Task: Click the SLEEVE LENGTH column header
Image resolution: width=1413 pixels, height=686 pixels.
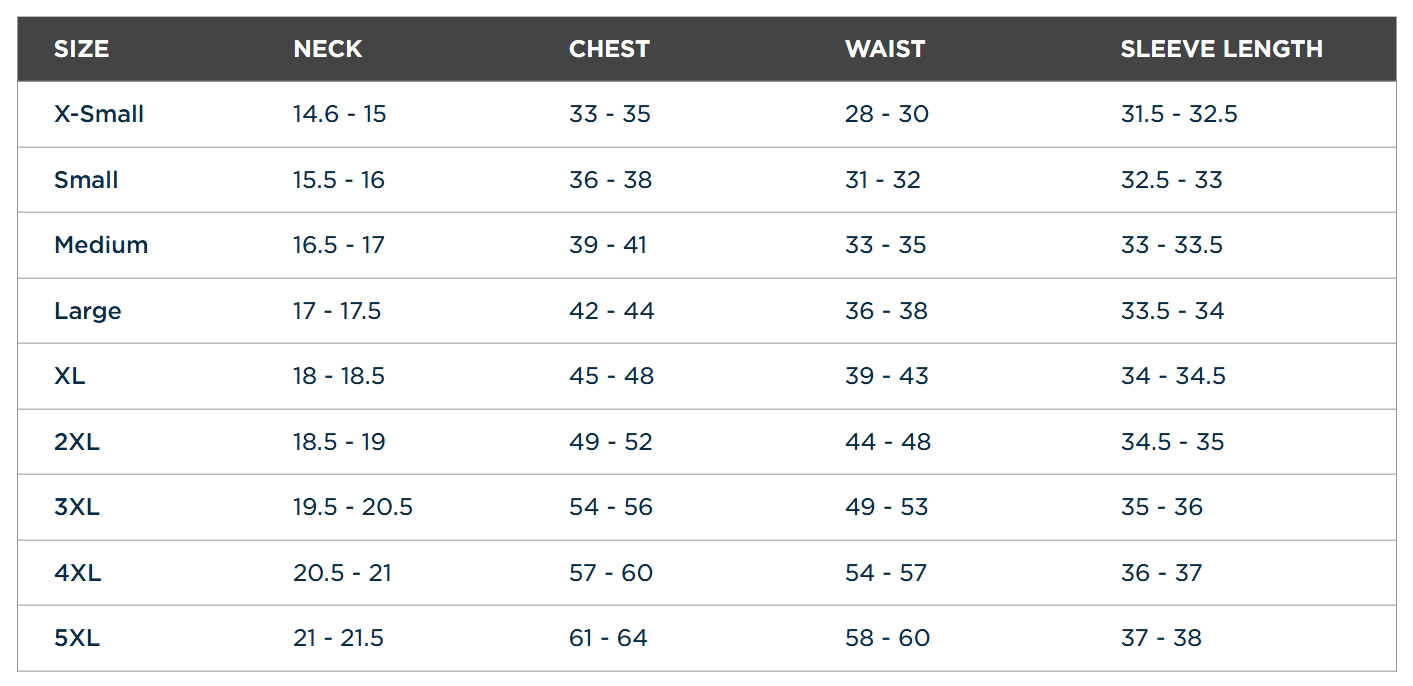Action: 1221,49
